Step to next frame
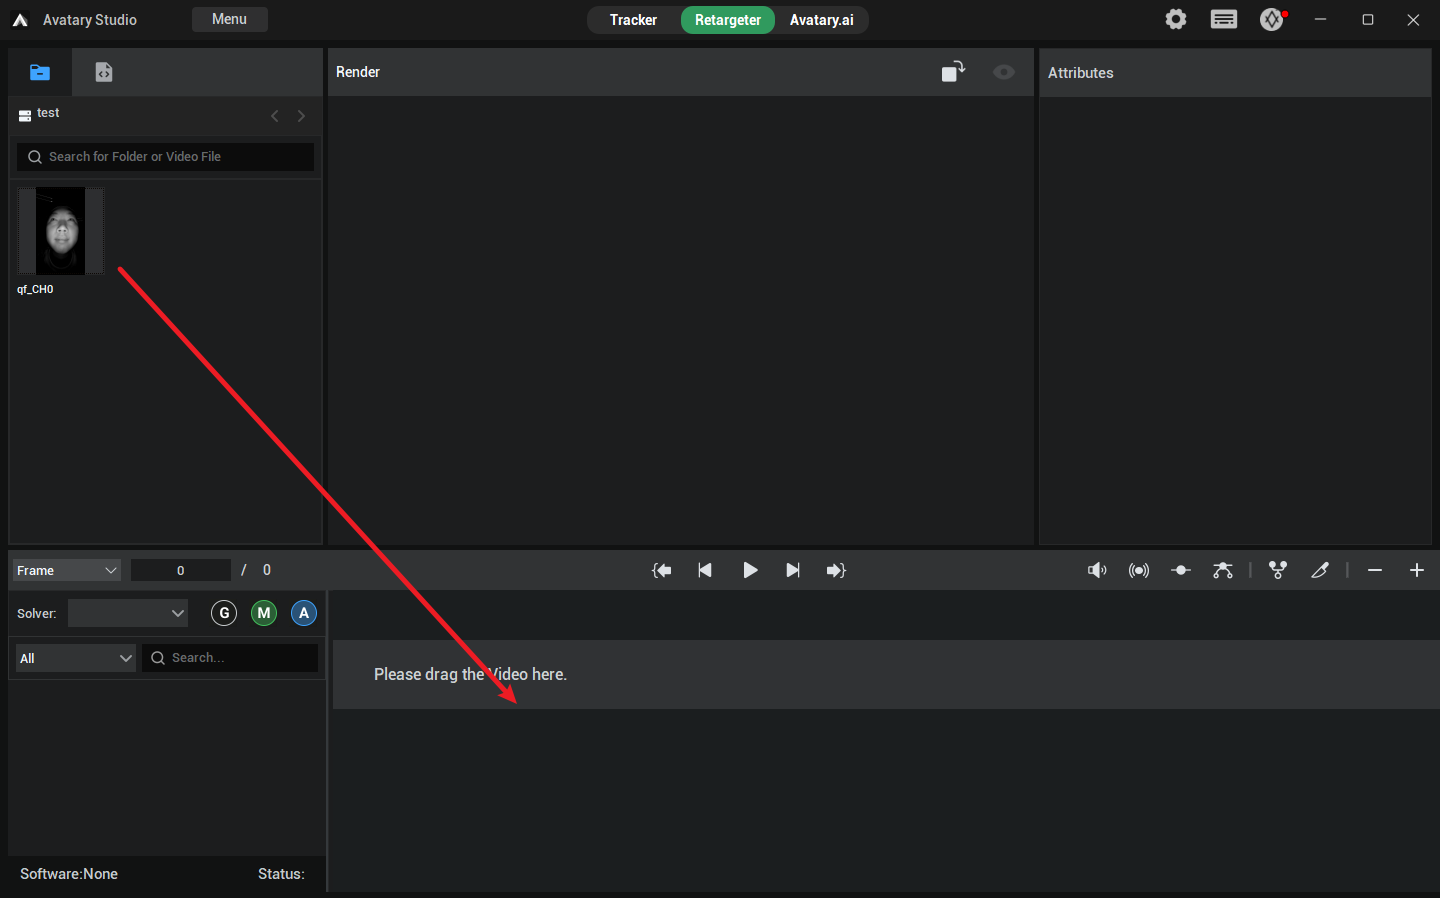The height and width of the screenshot is (898, 1440). [793, 570]
